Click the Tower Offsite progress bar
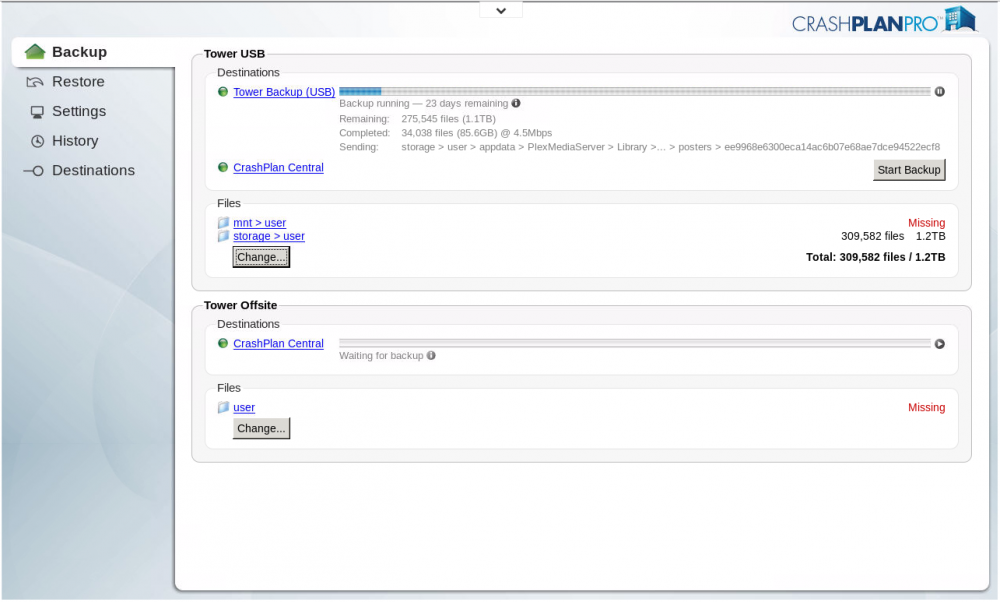Viewport: 1000px width, 602px height. coord(635,343)
